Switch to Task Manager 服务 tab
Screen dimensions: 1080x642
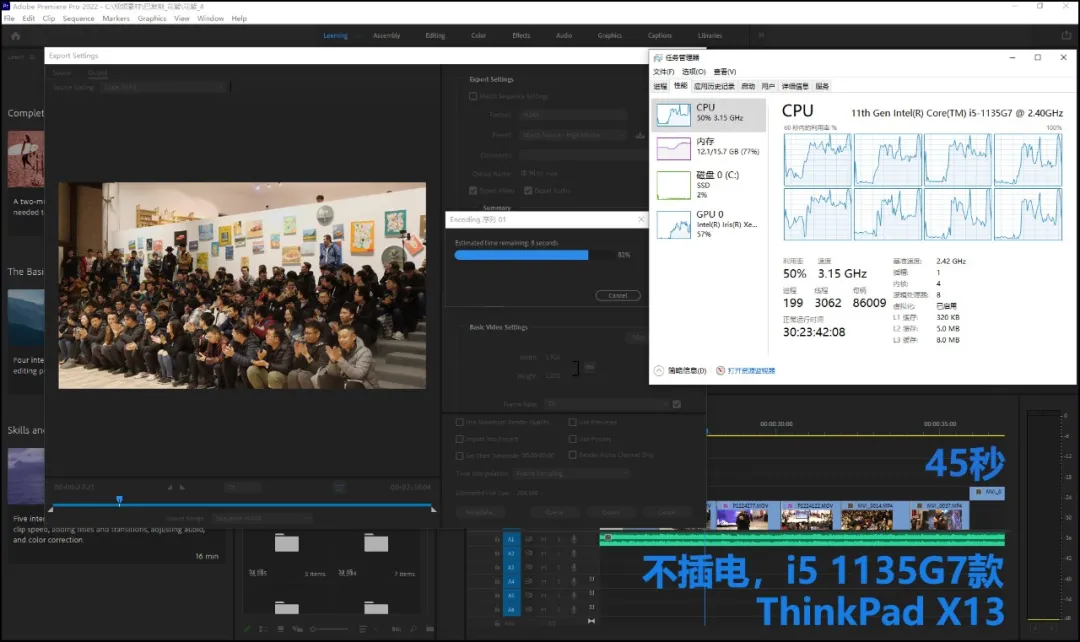[x=822, y=86]
